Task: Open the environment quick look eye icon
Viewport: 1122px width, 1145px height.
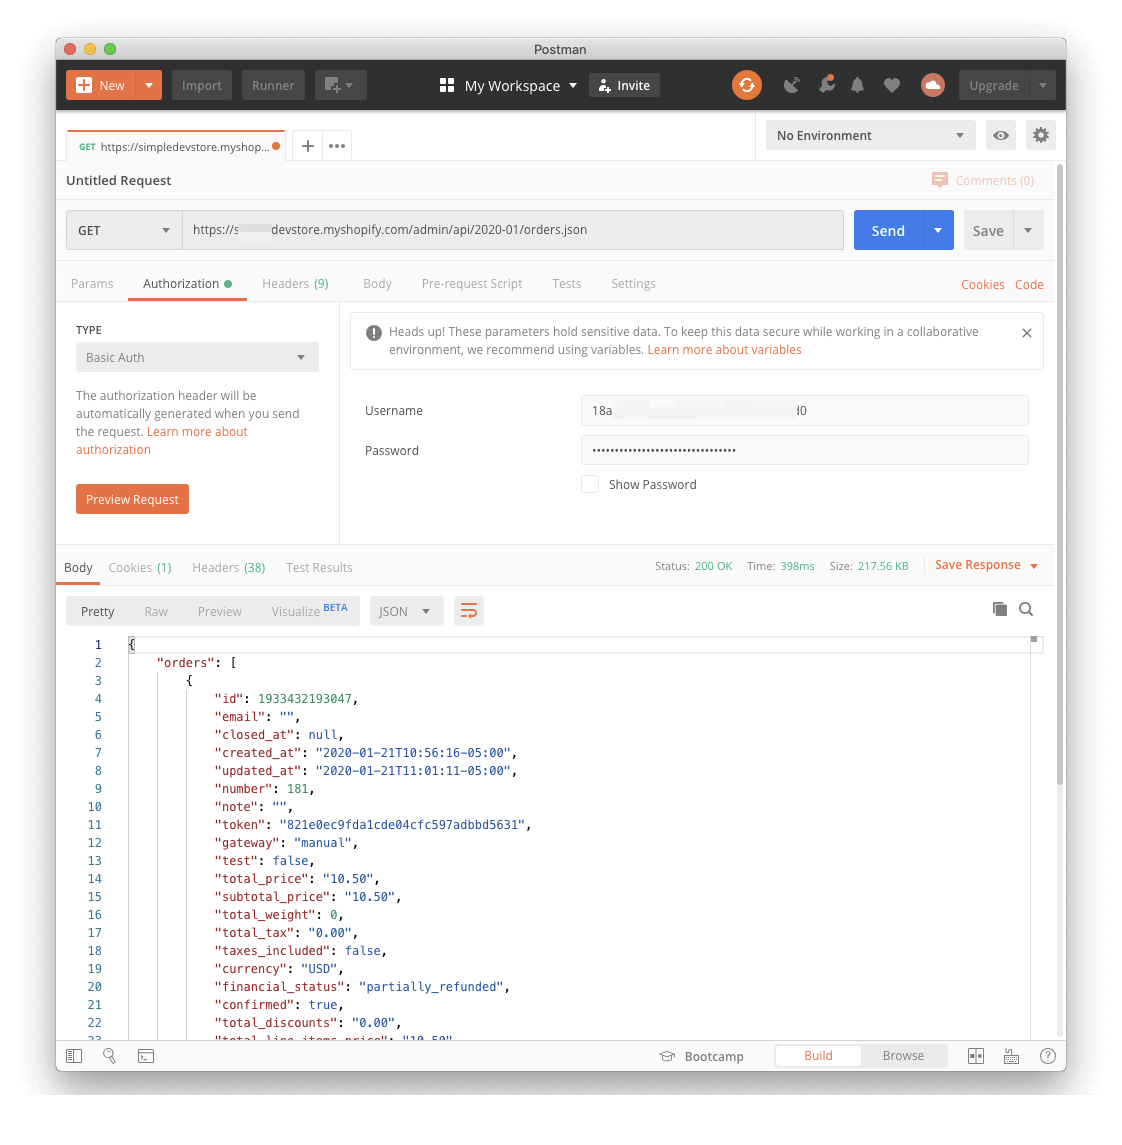Action: pos(1001,136)
